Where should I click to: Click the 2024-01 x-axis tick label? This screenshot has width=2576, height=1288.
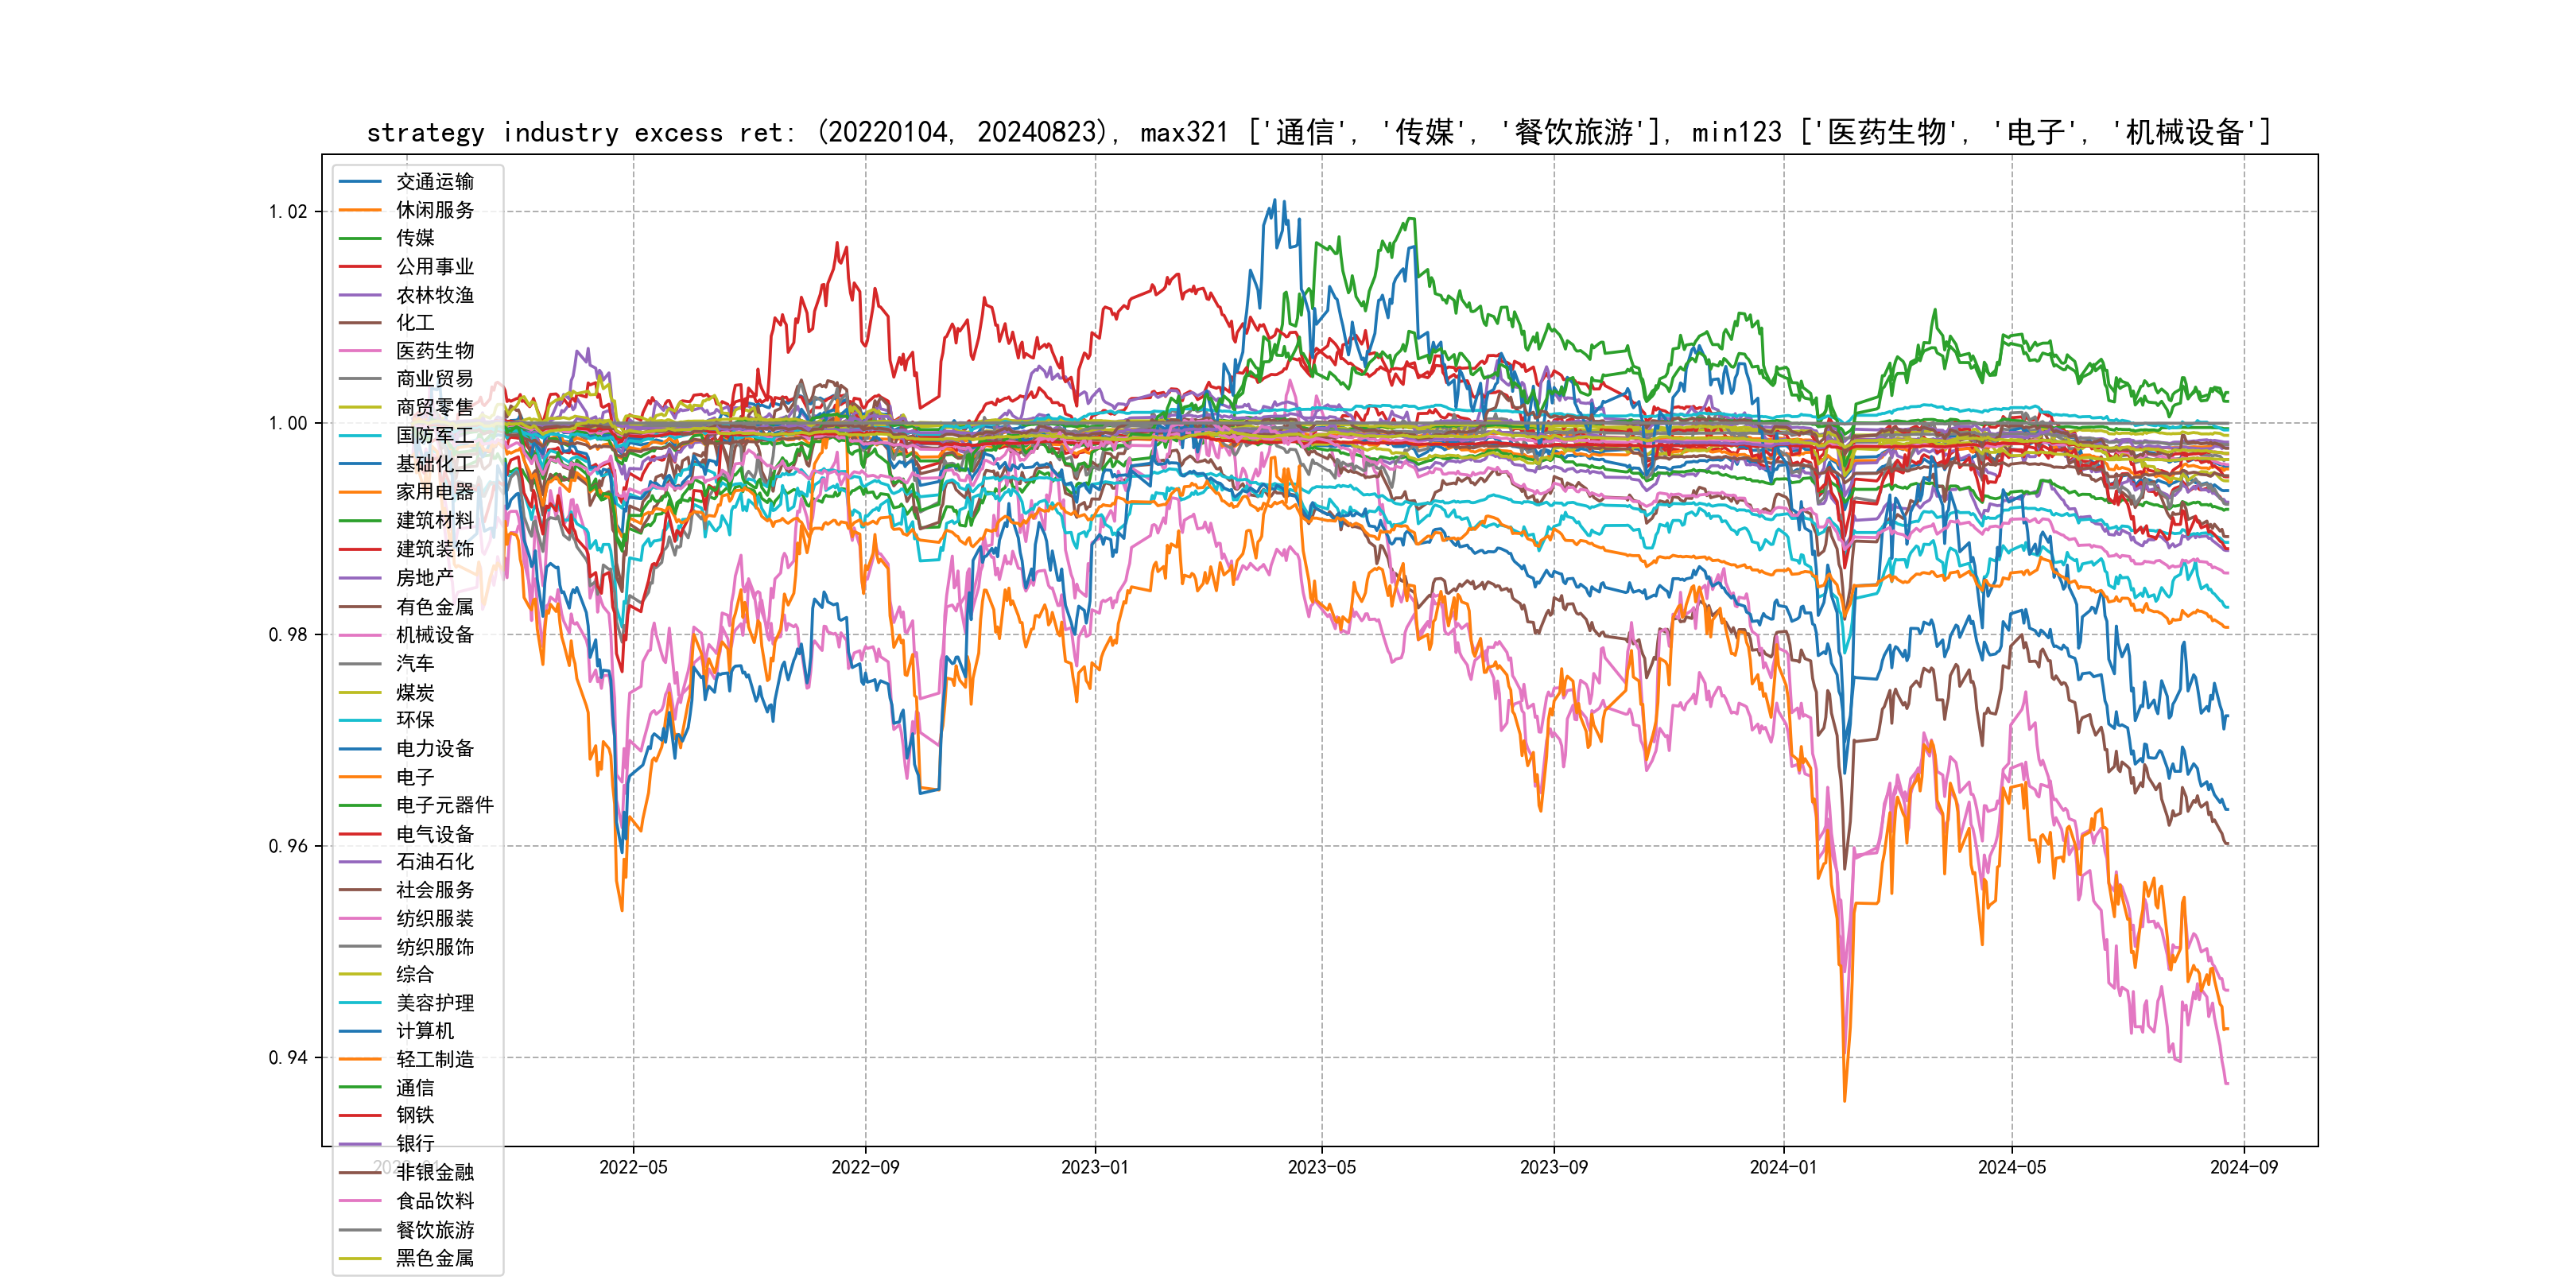click(x=1782, y=1168)
